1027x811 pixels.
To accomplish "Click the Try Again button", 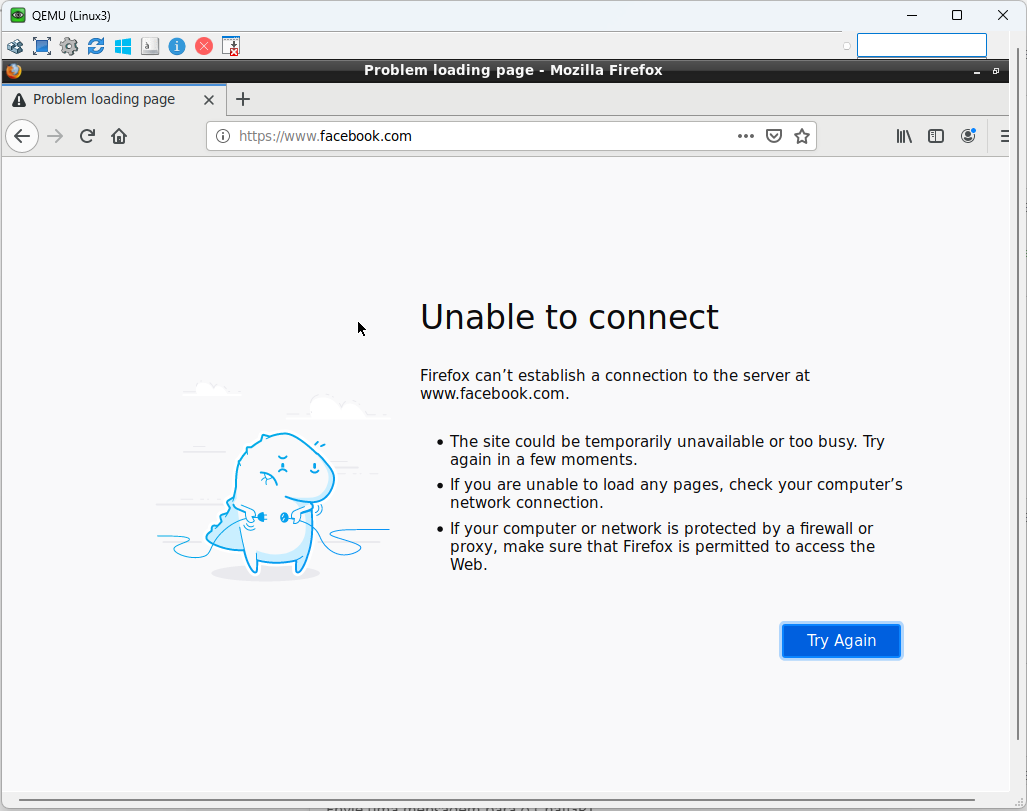I will pos(842,641).
